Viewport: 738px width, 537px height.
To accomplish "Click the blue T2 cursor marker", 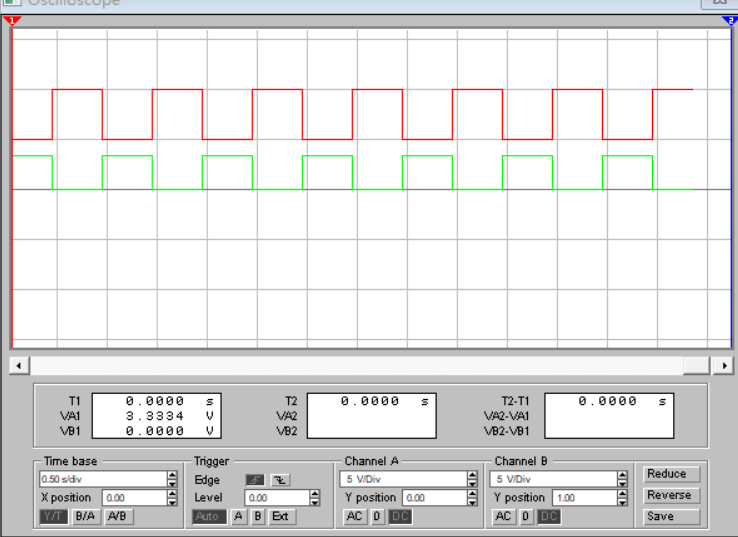I will 729,20.
